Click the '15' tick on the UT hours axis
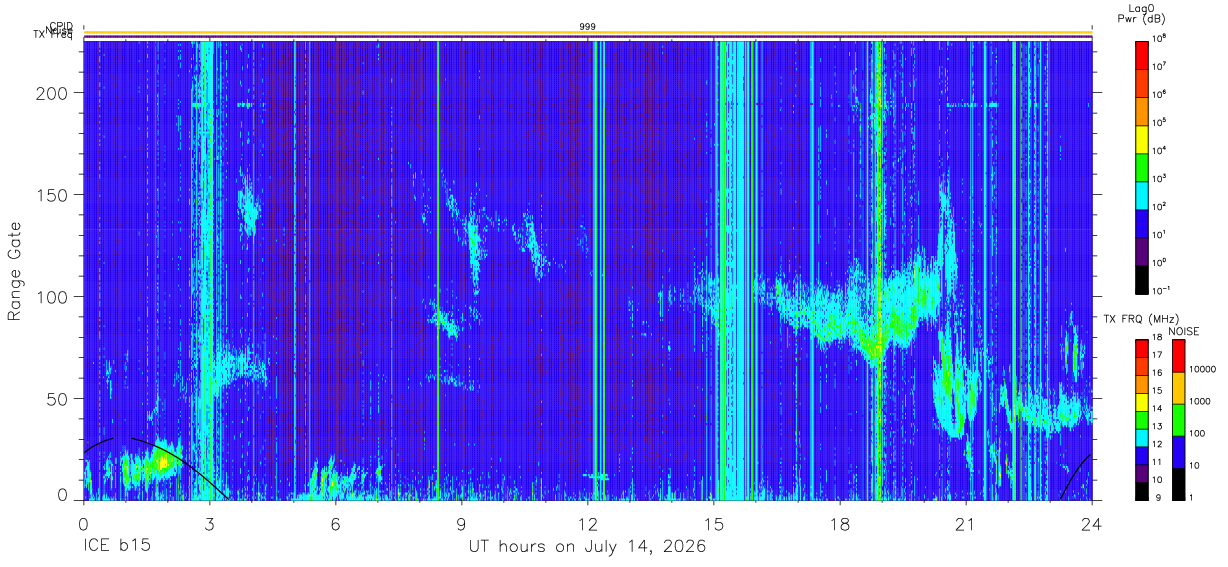 (x=714, y=523)
